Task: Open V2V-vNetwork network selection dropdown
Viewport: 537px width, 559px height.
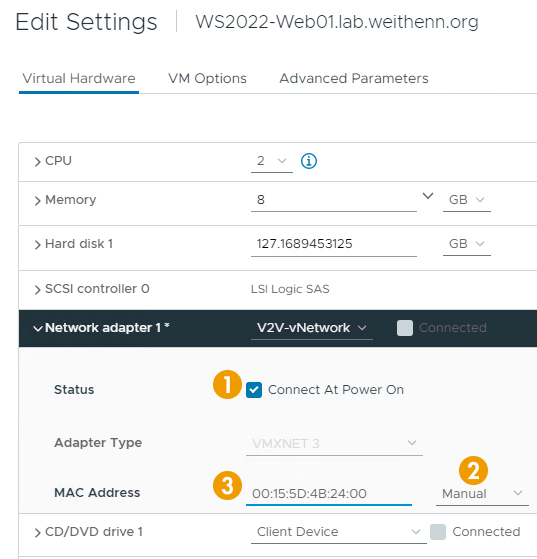Action: (312, 328)
